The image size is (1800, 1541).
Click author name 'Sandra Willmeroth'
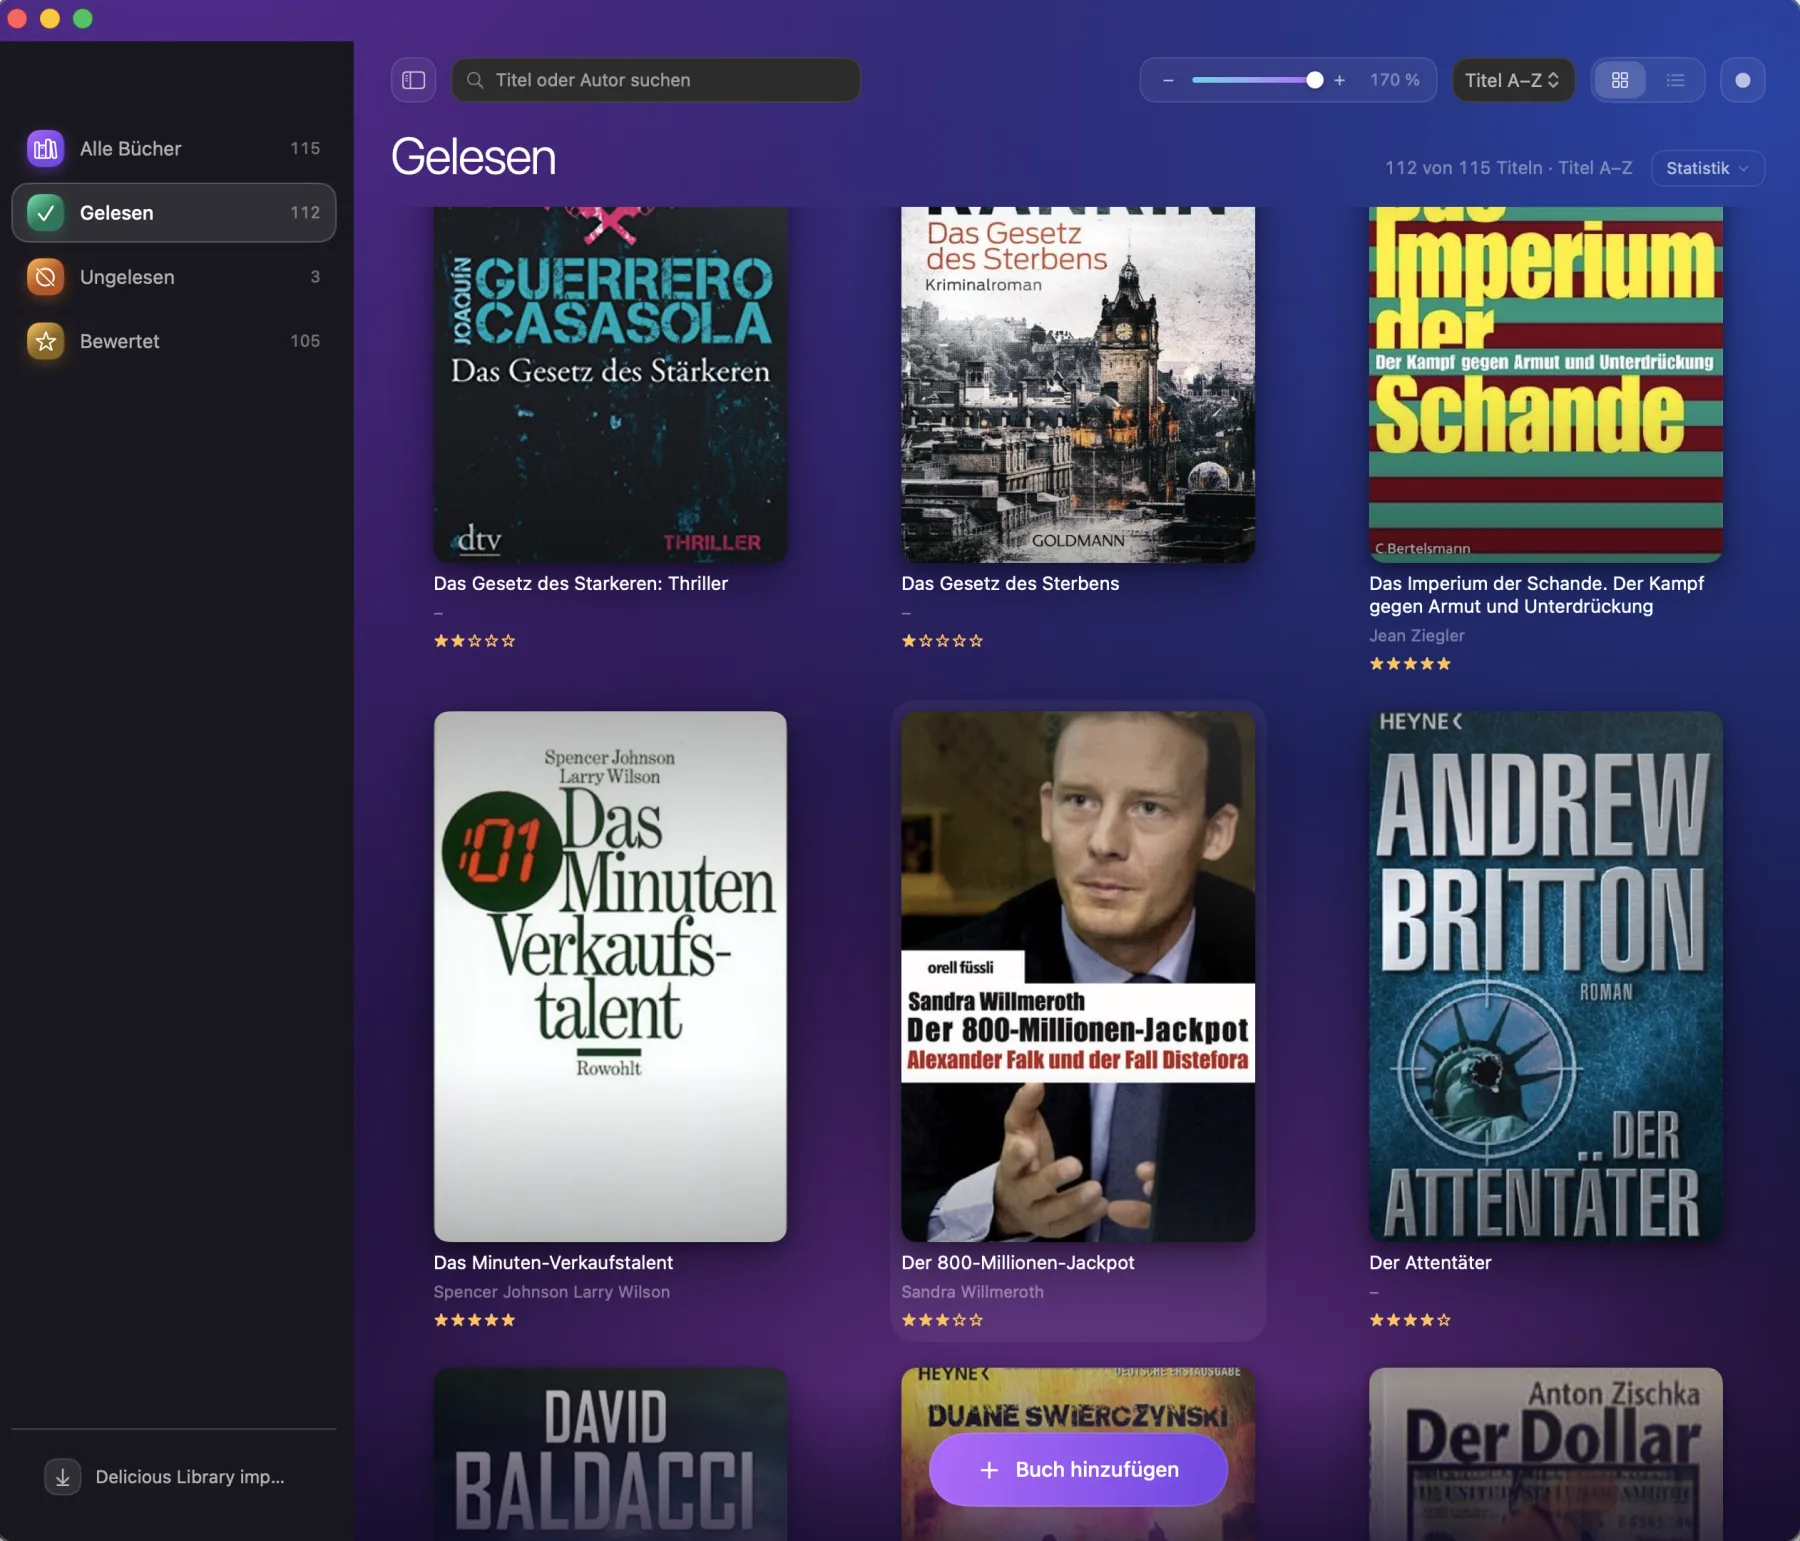[973, 1292]
